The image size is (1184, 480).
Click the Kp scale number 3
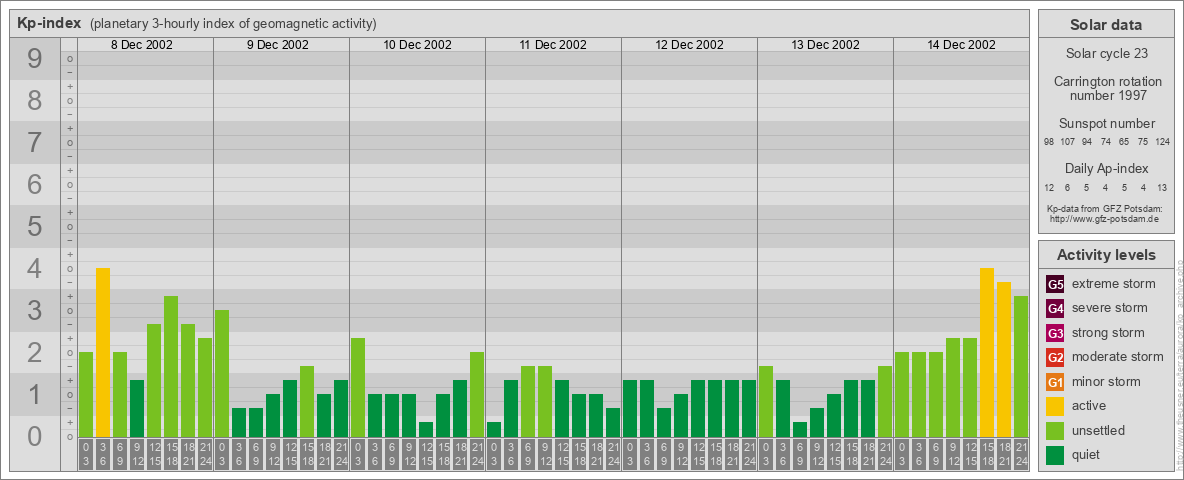pos(34,310)
